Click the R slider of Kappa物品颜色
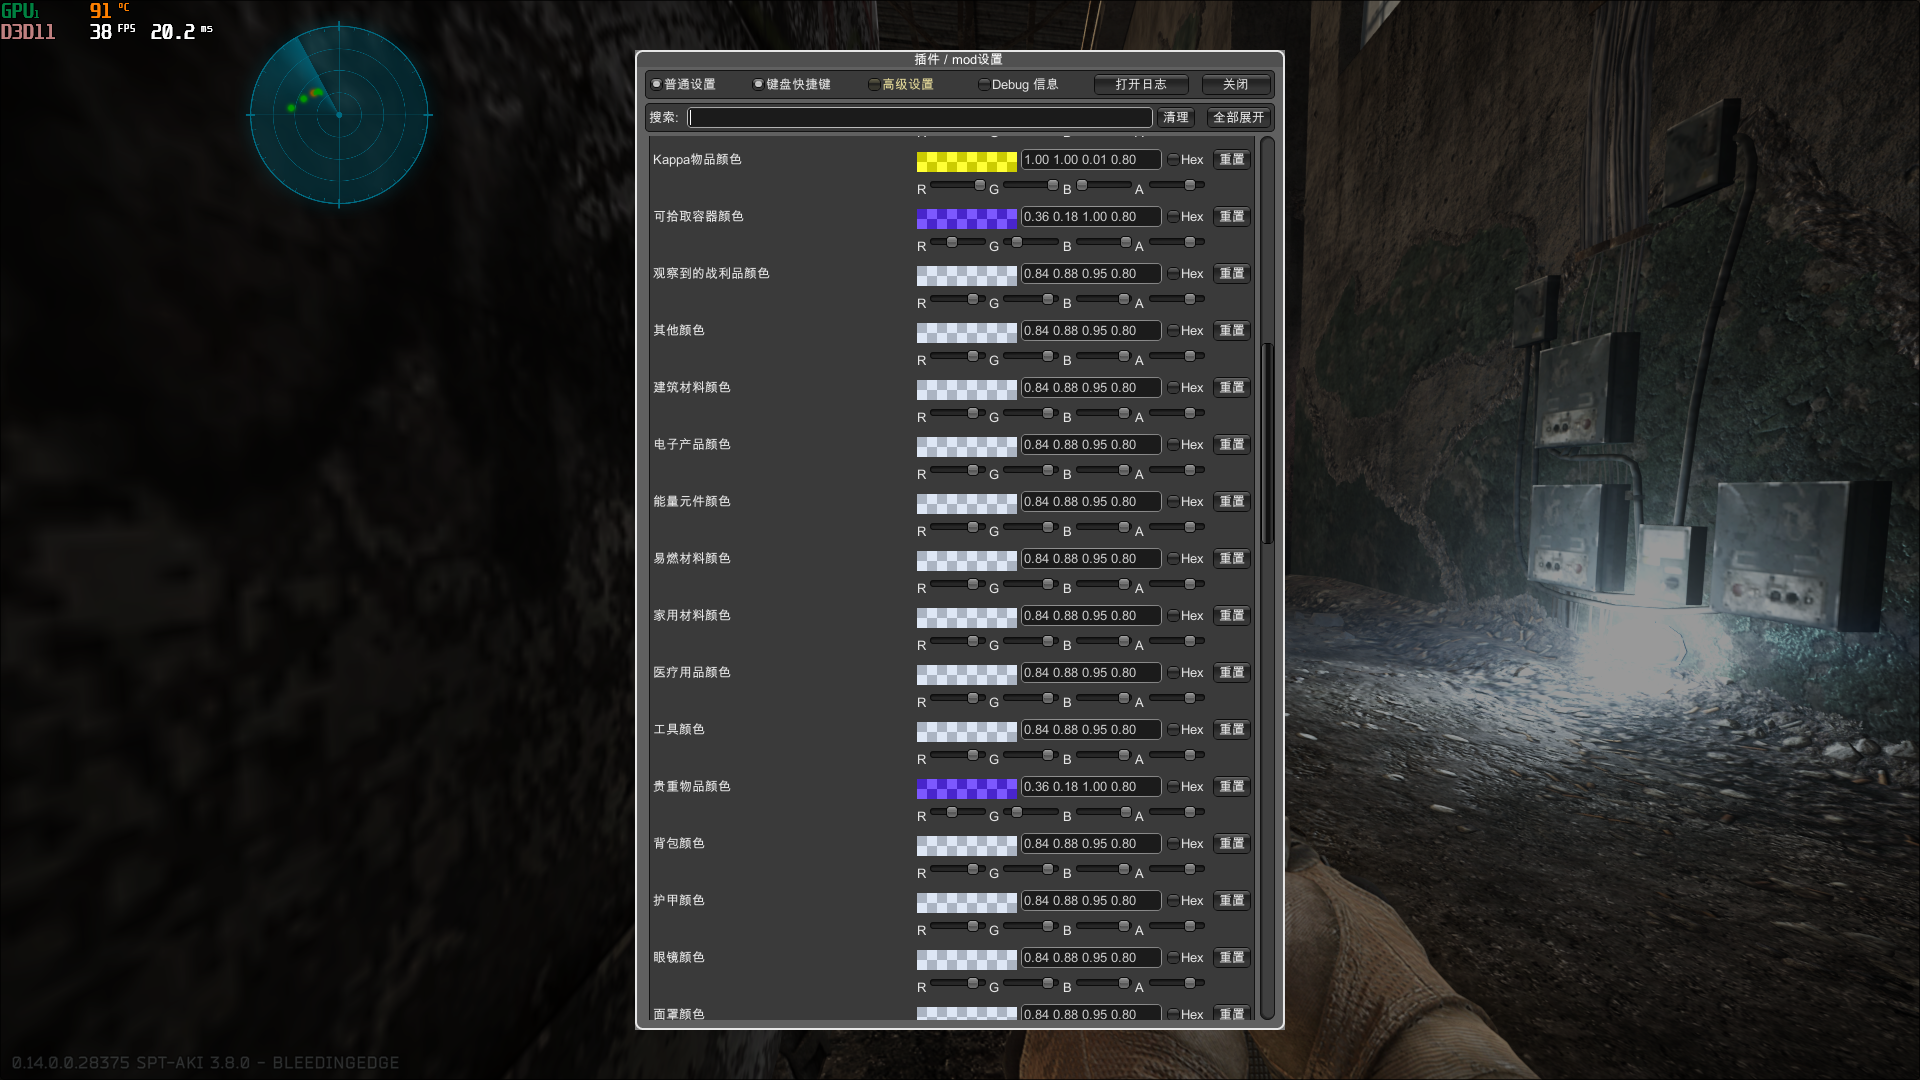This screenshot has height=1080, width=1920. pos(958,186)
